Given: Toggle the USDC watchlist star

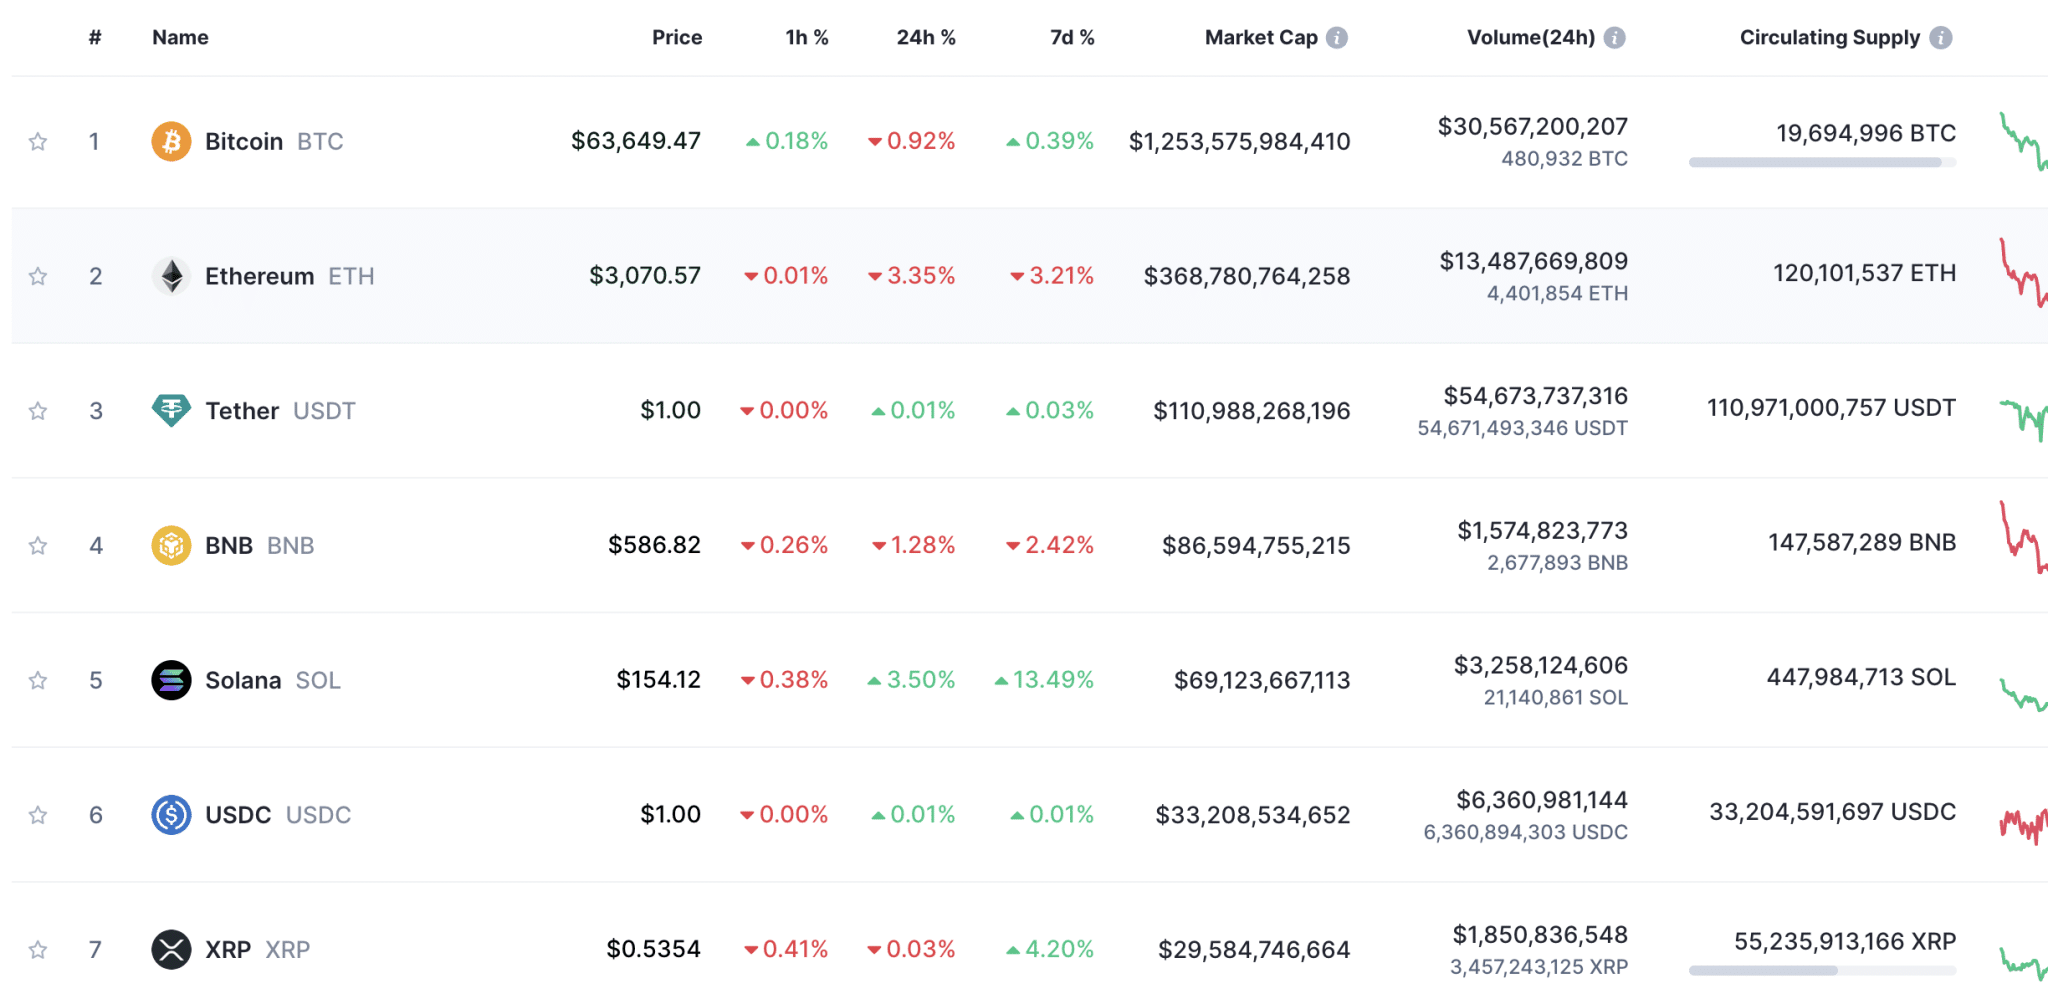Looking at the screenshot, I should pos(38,815).
